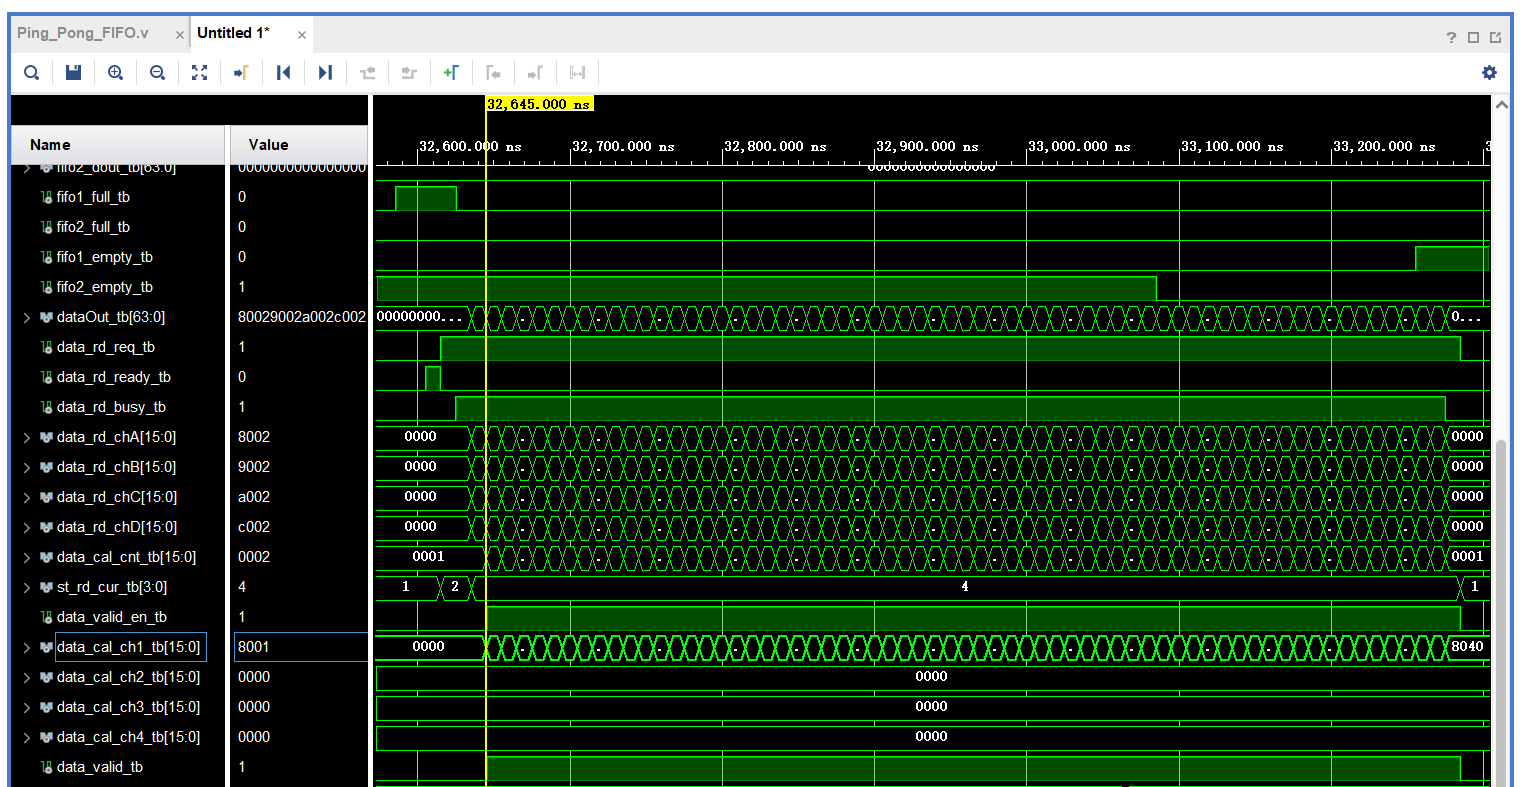The width and height of the screenshot is (1520, 787).
Task: Zoom in on the waveform
Action: [115, 72]
